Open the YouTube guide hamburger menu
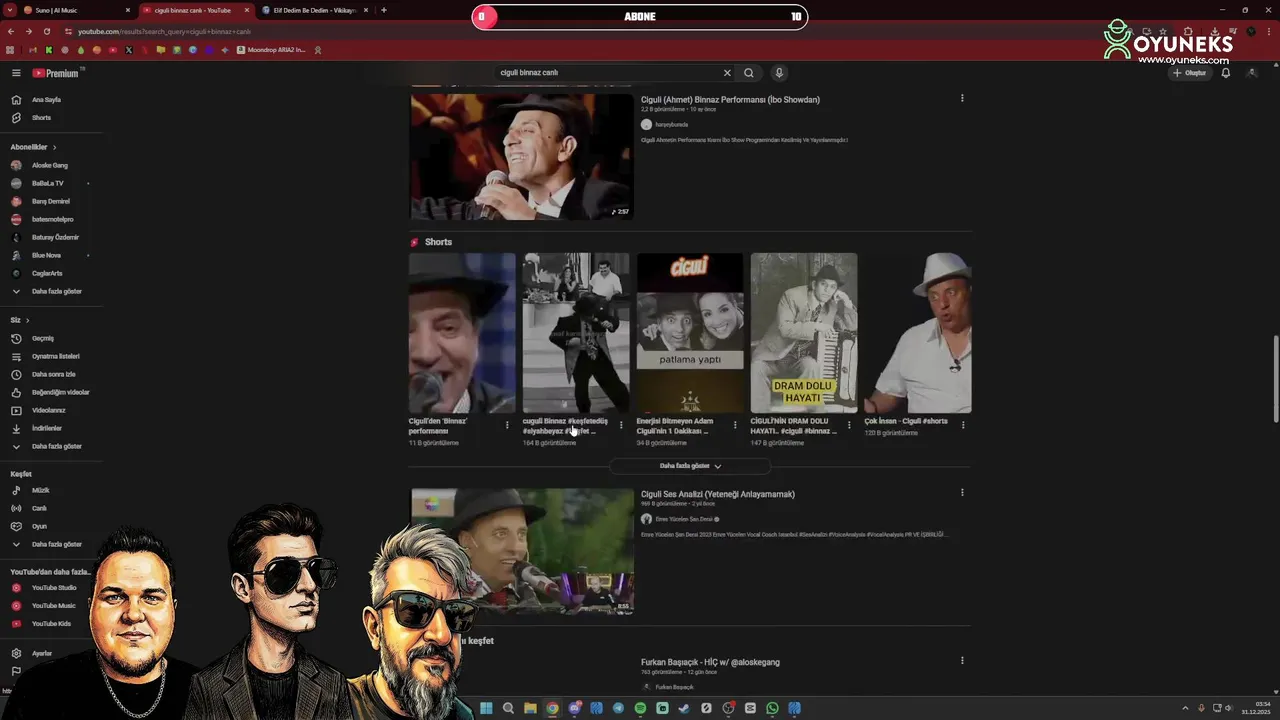Viewport: 1280px width, 720px height. click(16, 73)
